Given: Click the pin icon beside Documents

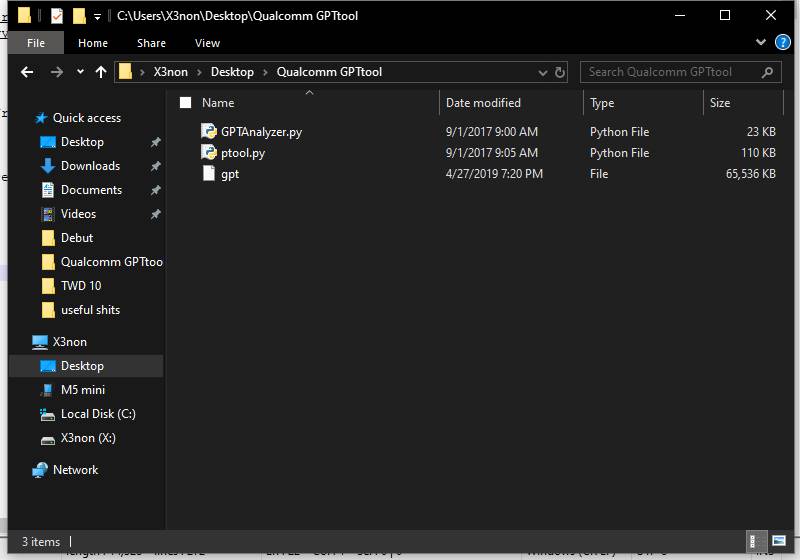Looking at the screenshot, I should [156, 190].
